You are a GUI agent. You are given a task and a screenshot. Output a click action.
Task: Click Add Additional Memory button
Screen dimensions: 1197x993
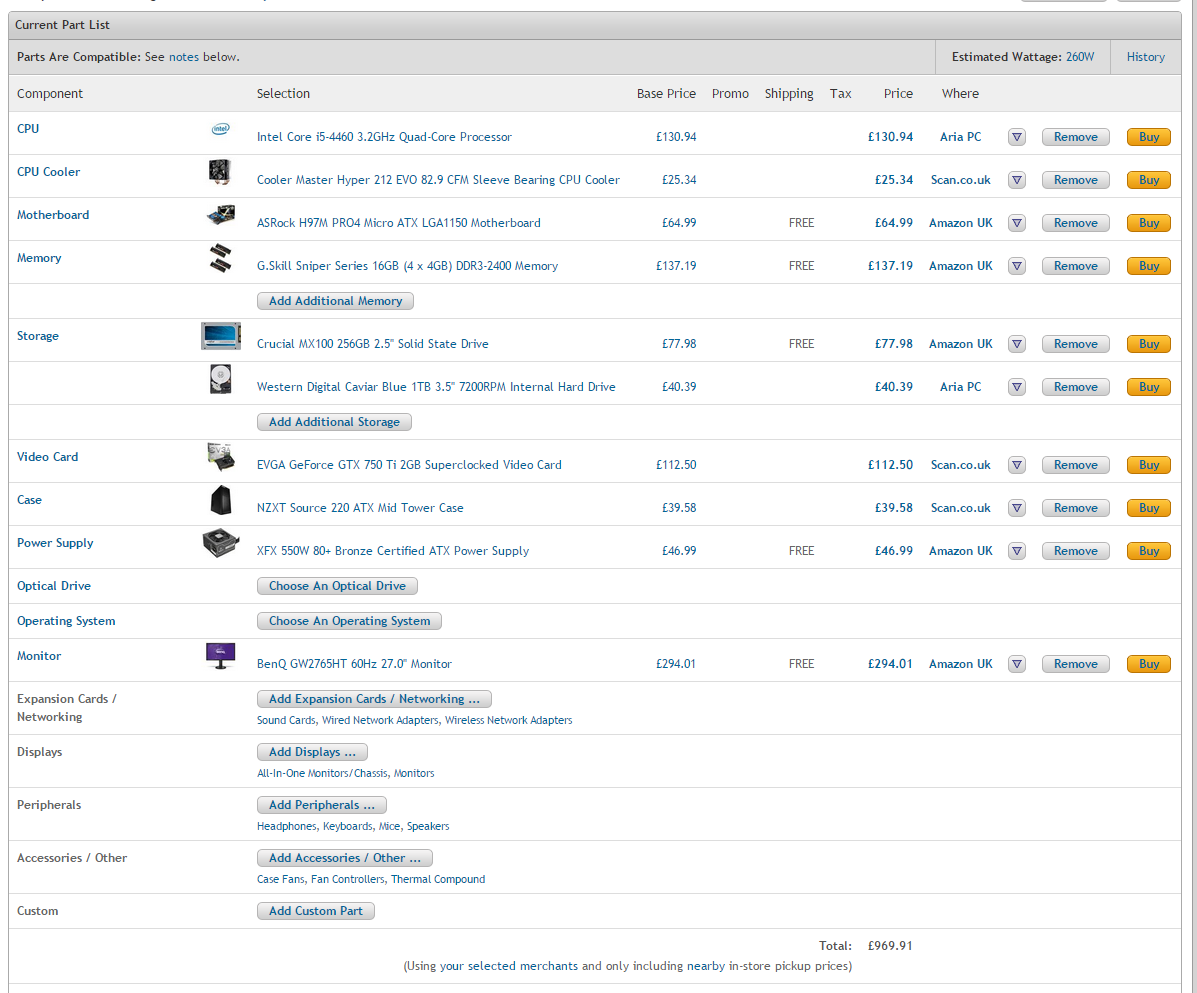point(335,301)
